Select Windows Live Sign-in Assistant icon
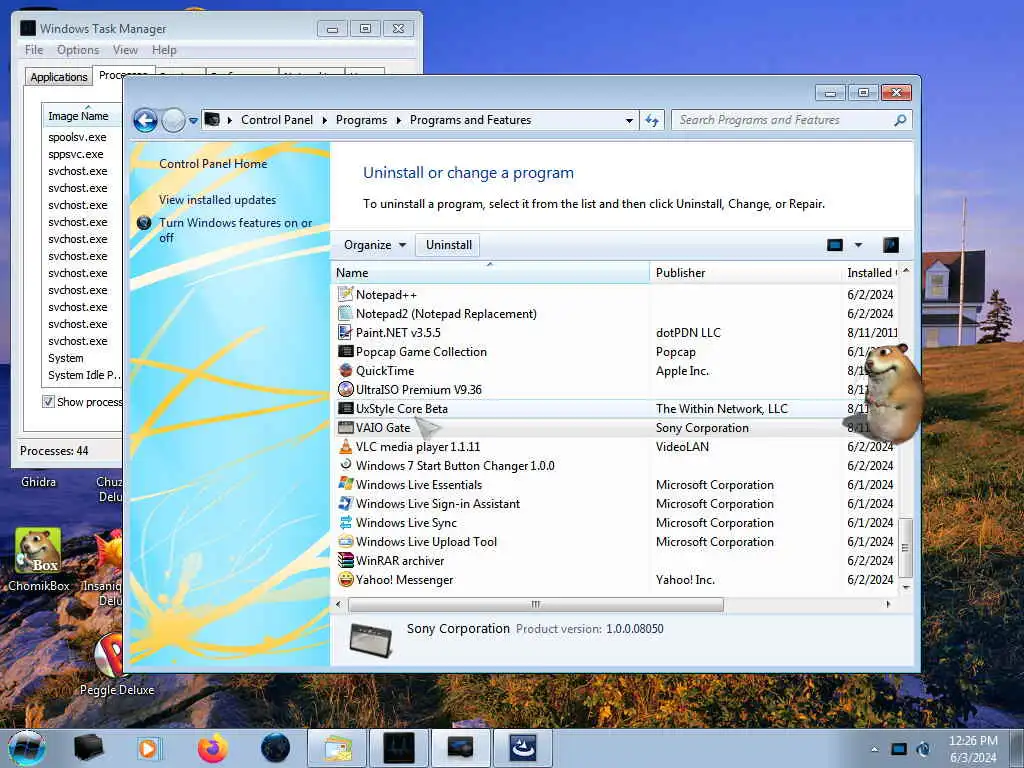The width and height of the screenshot is (1024, 768). (345, 504)
